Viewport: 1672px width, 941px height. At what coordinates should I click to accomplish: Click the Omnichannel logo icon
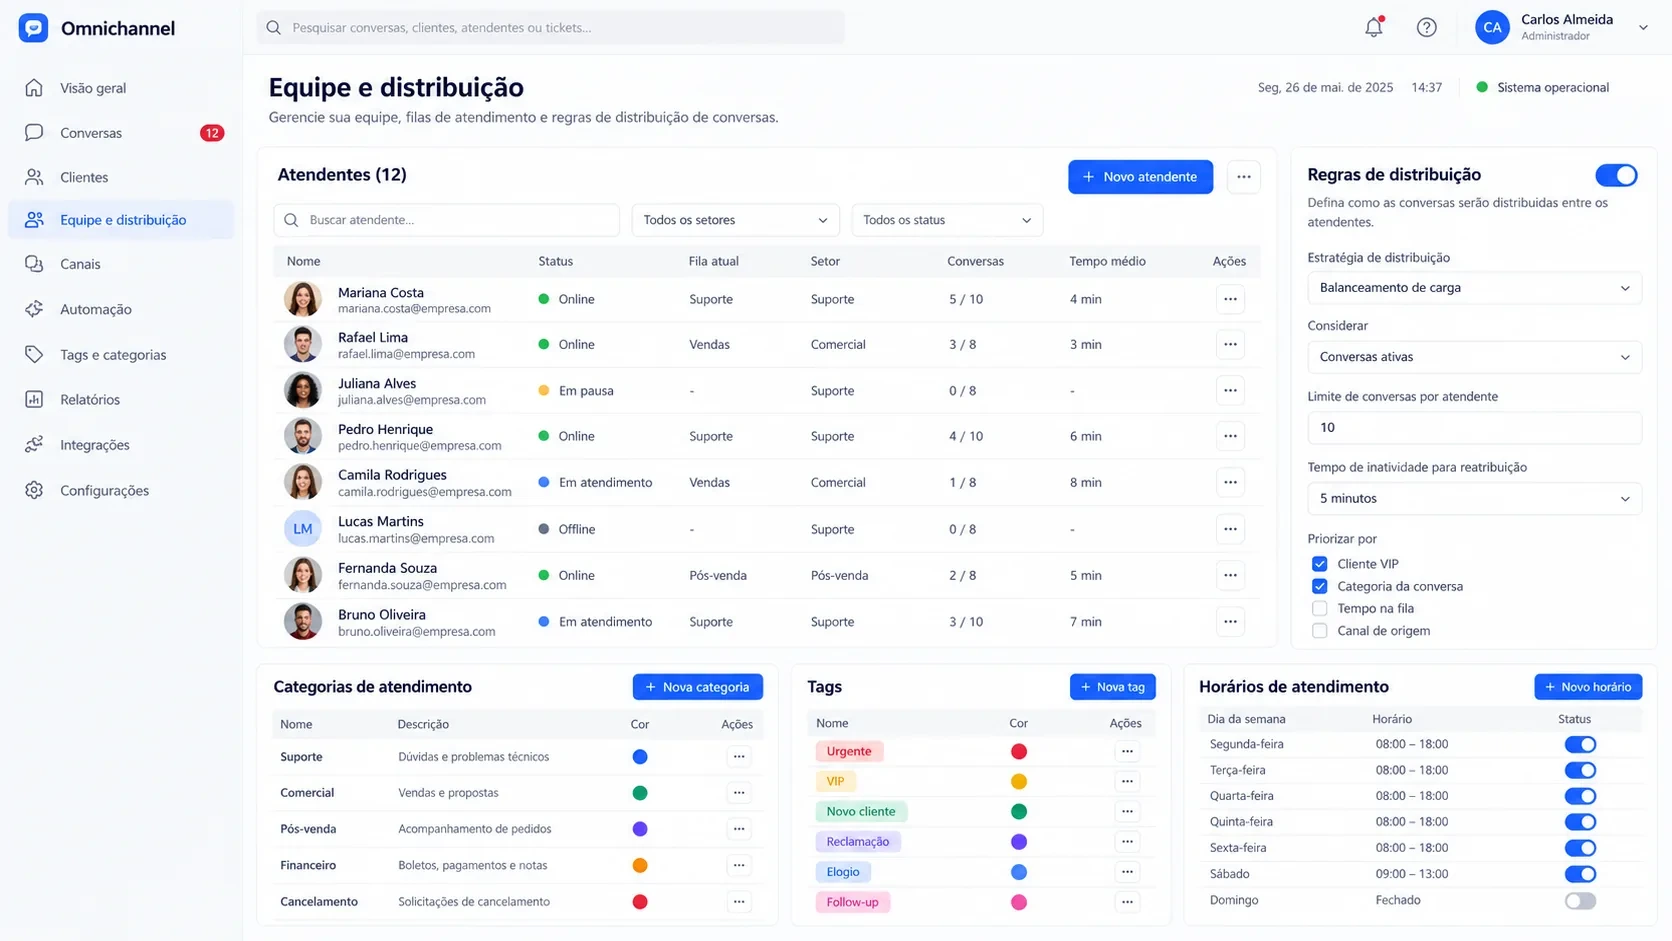tap(33, 28)
